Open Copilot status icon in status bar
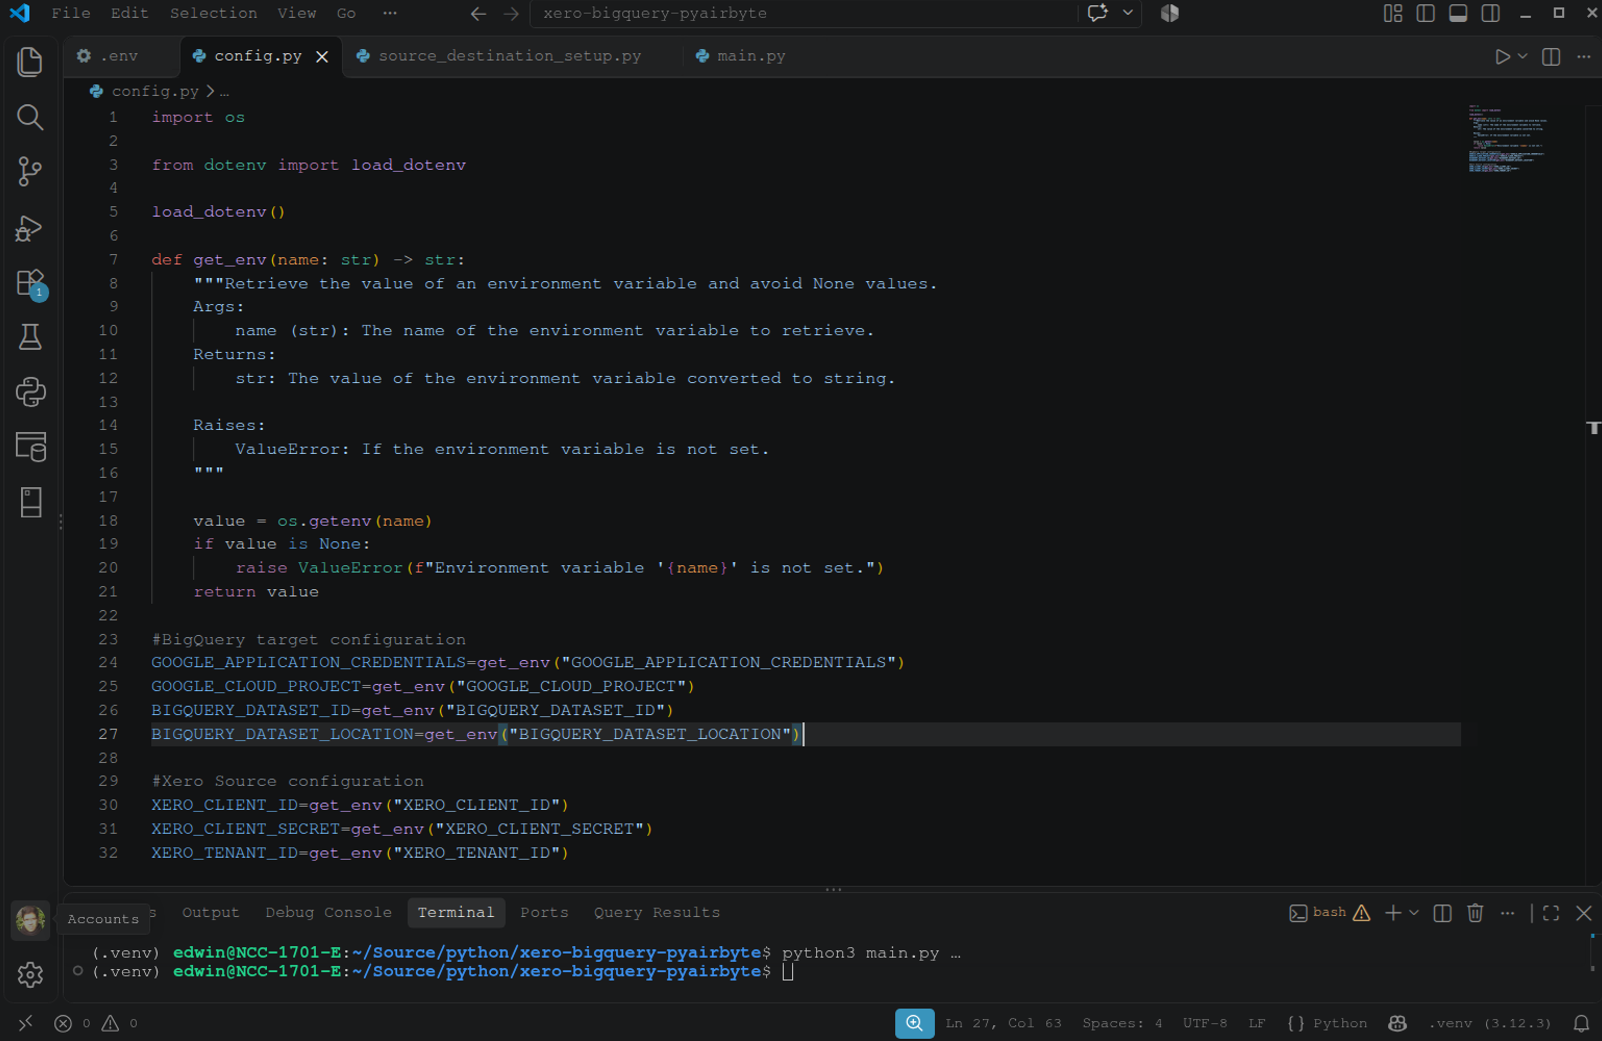Screen dimensions: 1602x1041 tap(1397, 1023)
